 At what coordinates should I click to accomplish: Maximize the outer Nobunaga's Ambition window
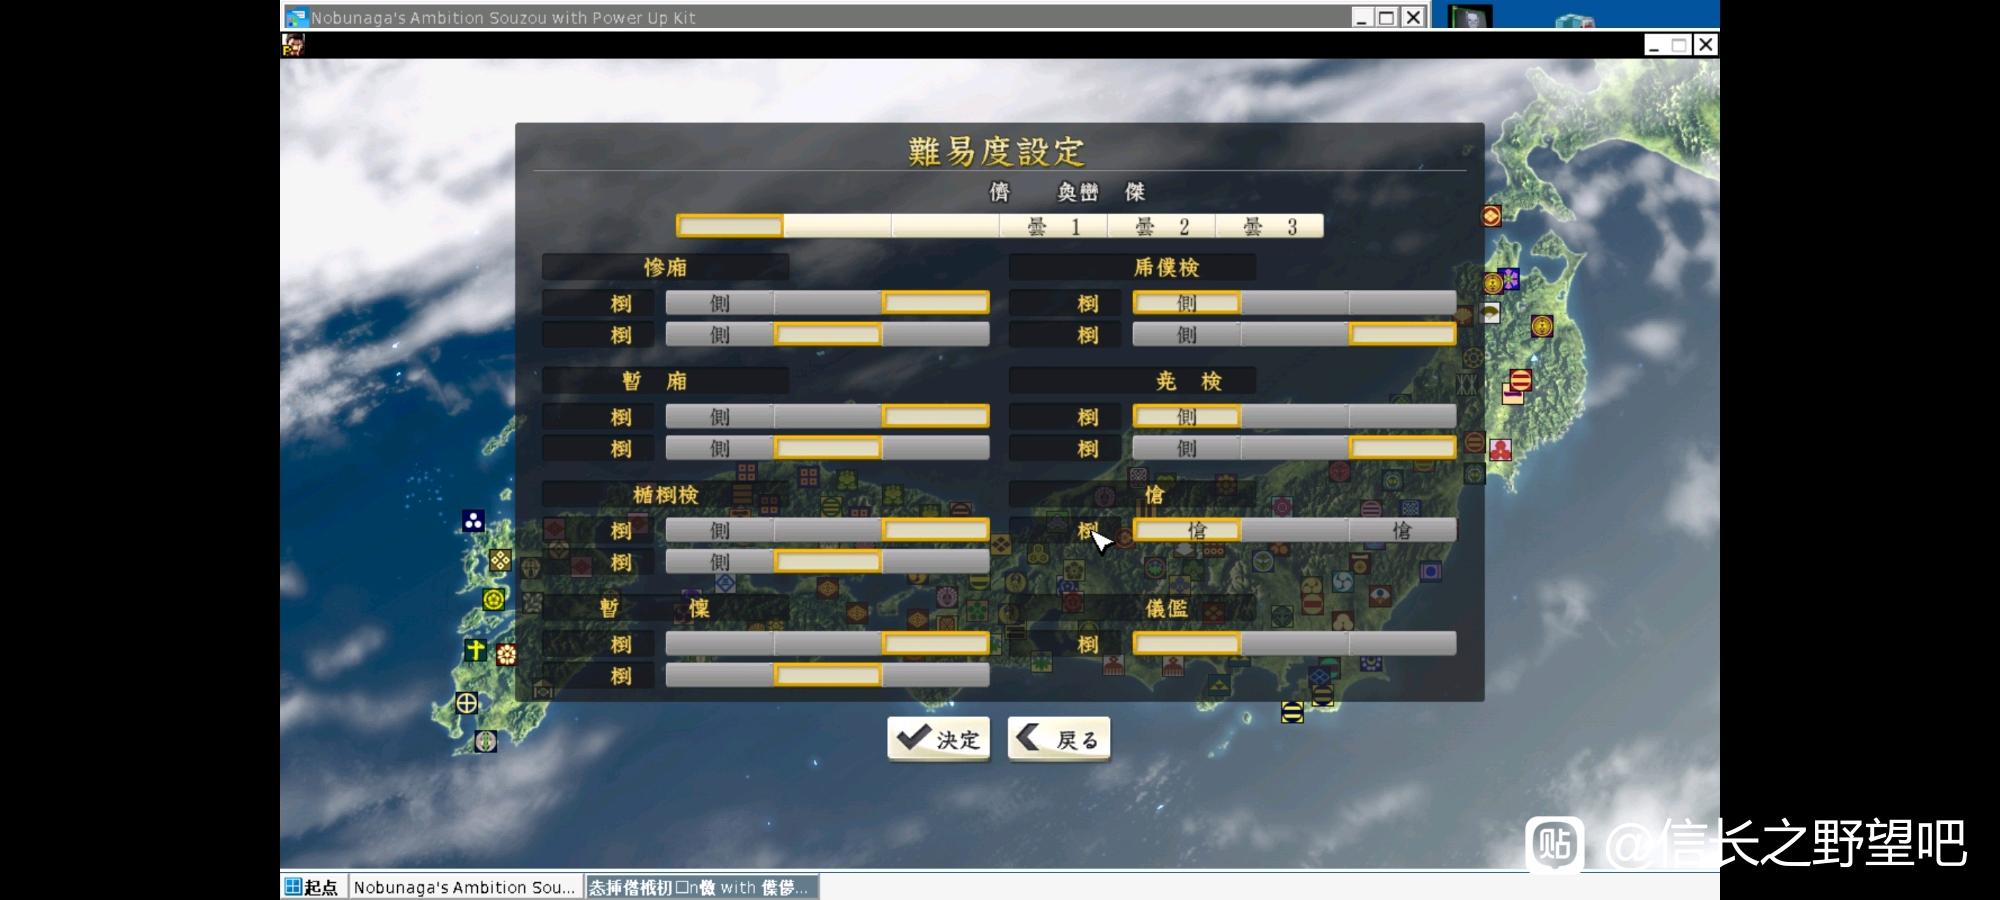click(1387, 17)
